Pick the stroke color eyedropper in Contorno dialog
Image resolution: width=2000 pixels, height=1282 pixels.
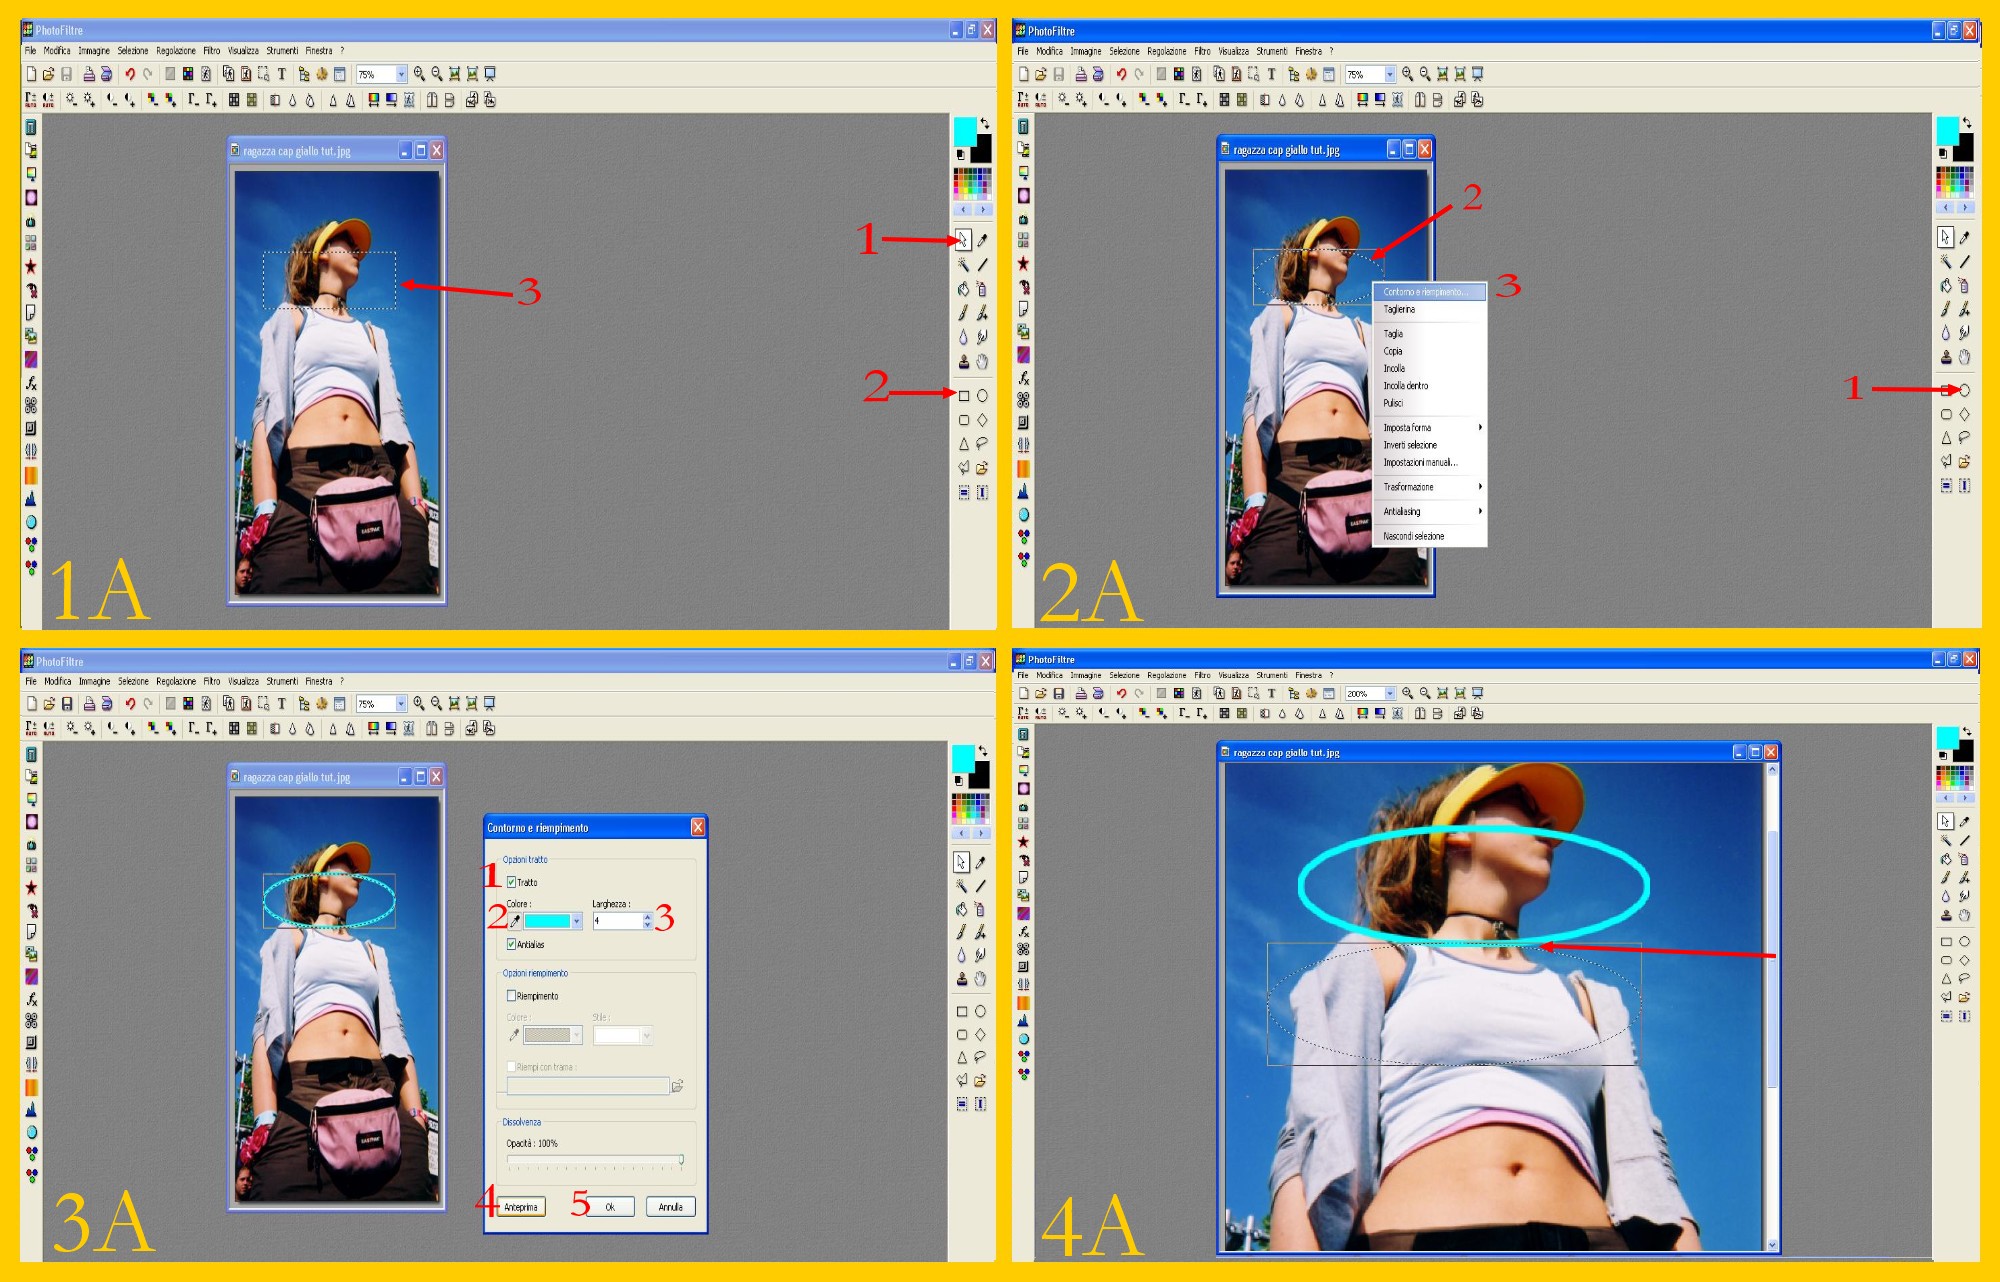coord(514,921)
